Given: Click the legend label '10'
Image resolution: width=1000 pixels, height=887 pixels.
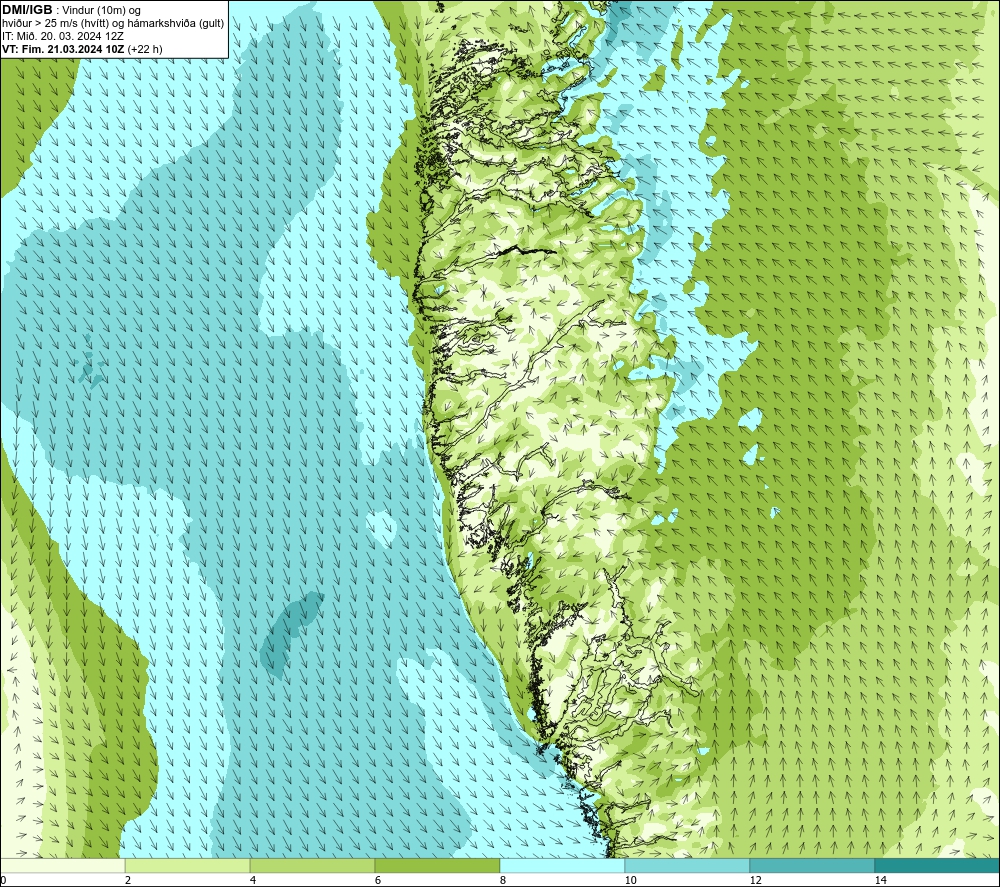Looking at the screenshot, I should [630, 881].
